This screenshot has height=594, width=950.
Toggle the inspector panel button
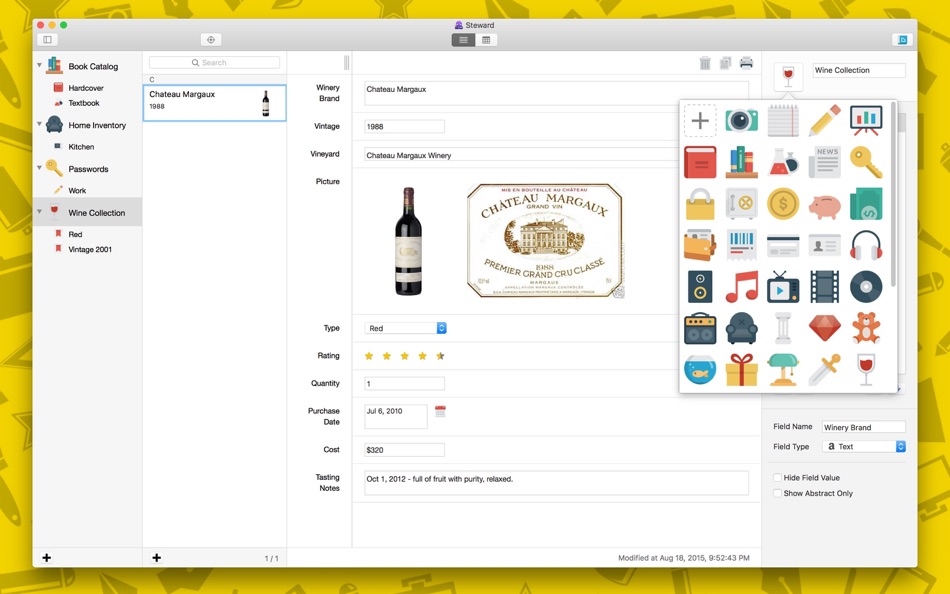903,40
